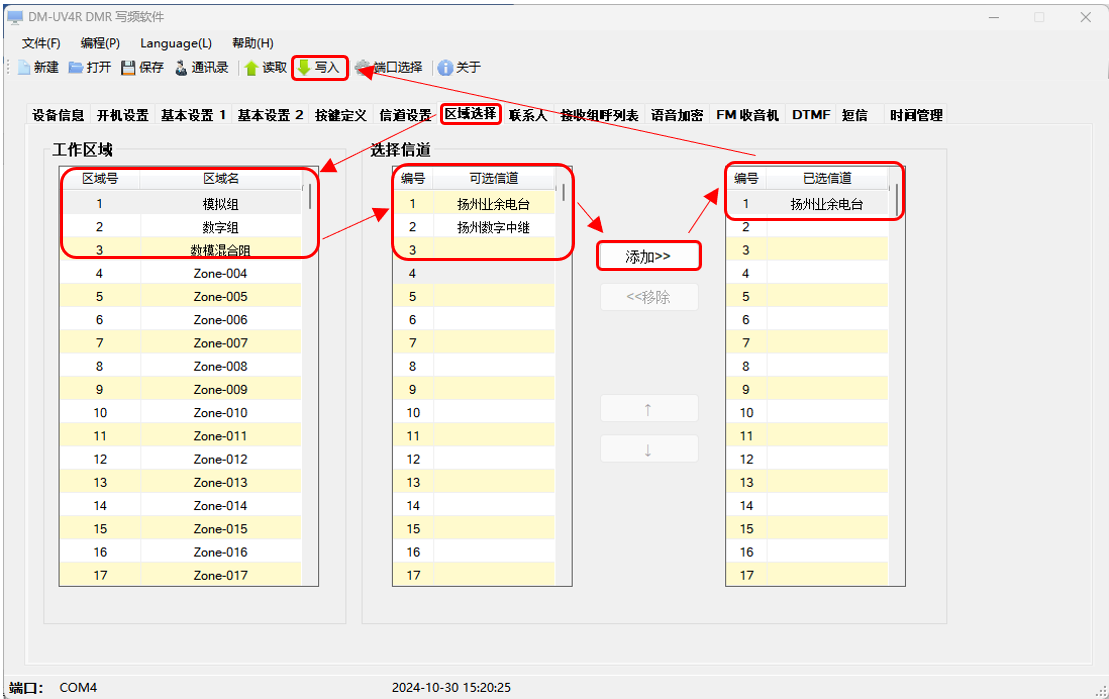Click the 读取 (Read) green arrow icon
Screen dimensions: 1109x699
click(252, 68)
